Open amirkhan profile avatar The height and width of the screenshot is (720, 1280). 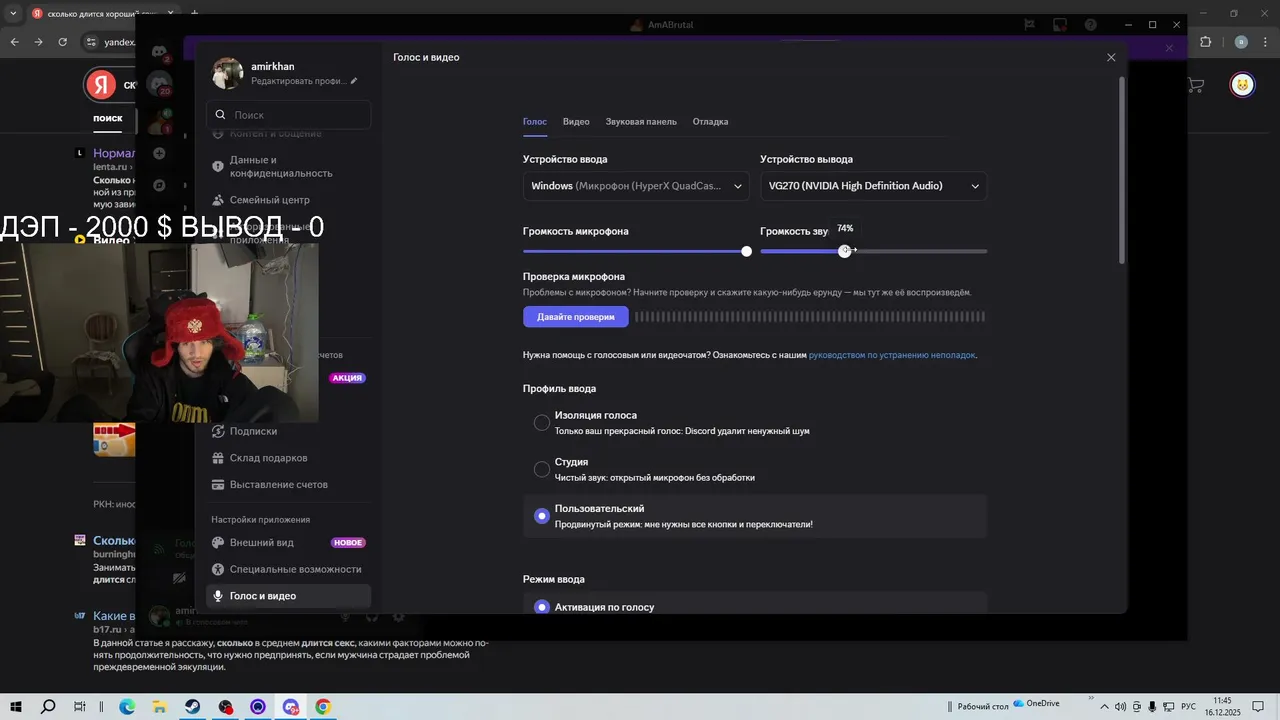228,73
